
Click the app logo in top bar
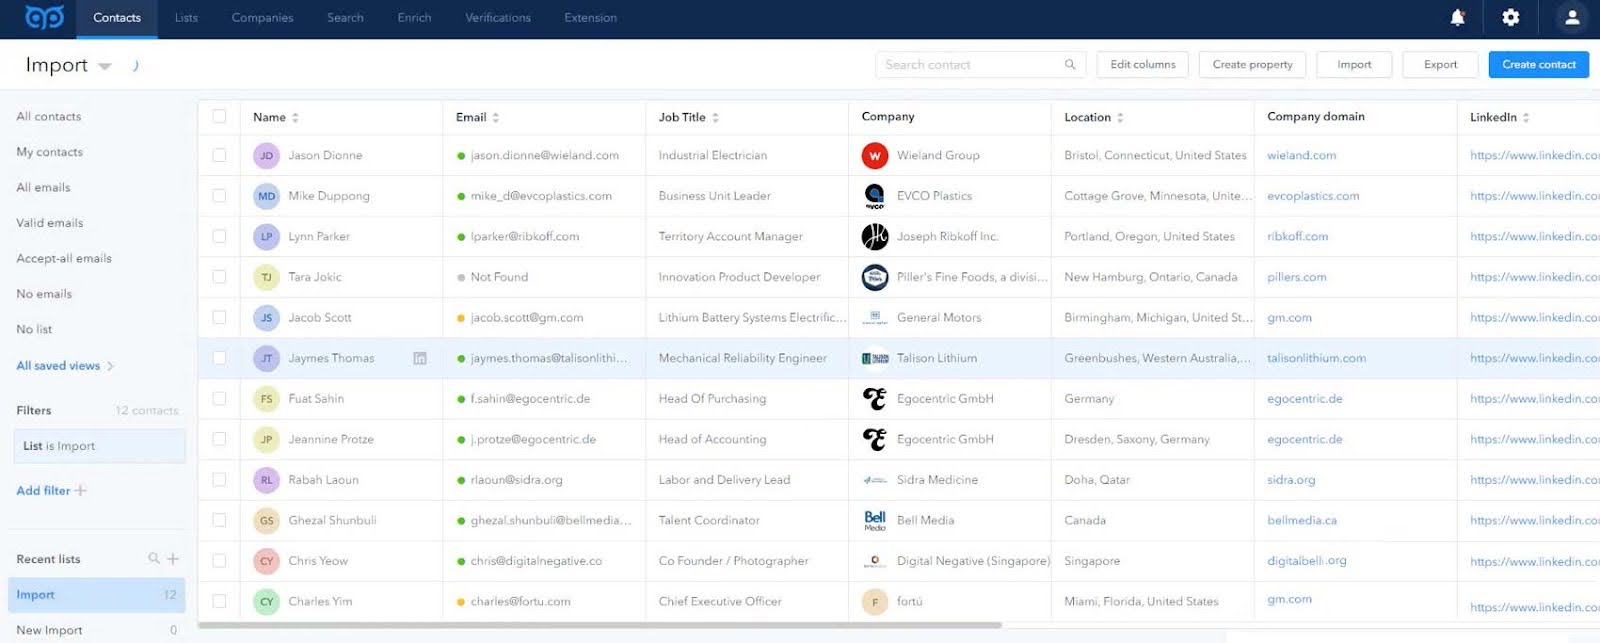[44, 17]
